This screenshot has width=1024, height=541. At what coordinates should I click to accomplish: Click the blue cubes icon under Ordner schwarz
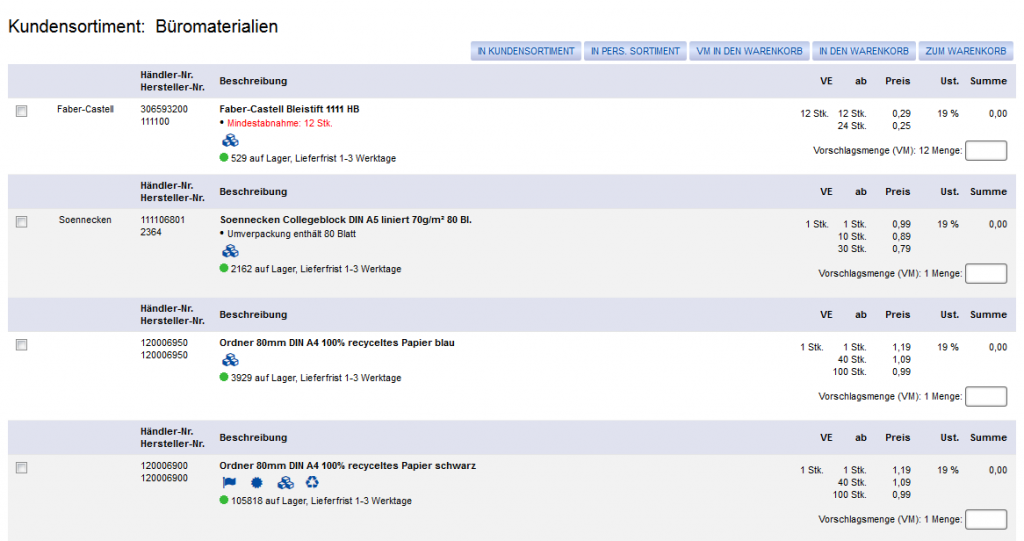pos(285,483)
